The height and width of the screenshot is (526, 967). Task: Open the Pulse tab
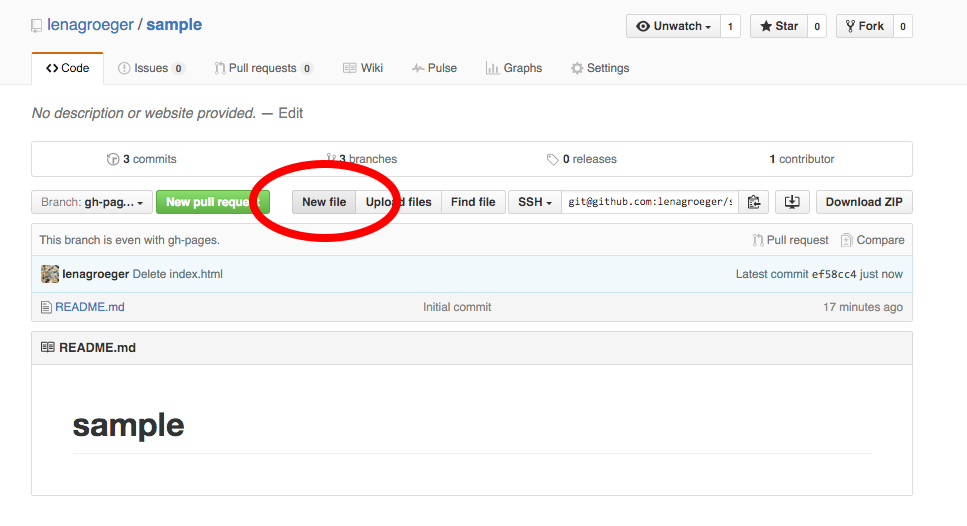(434, 68)
